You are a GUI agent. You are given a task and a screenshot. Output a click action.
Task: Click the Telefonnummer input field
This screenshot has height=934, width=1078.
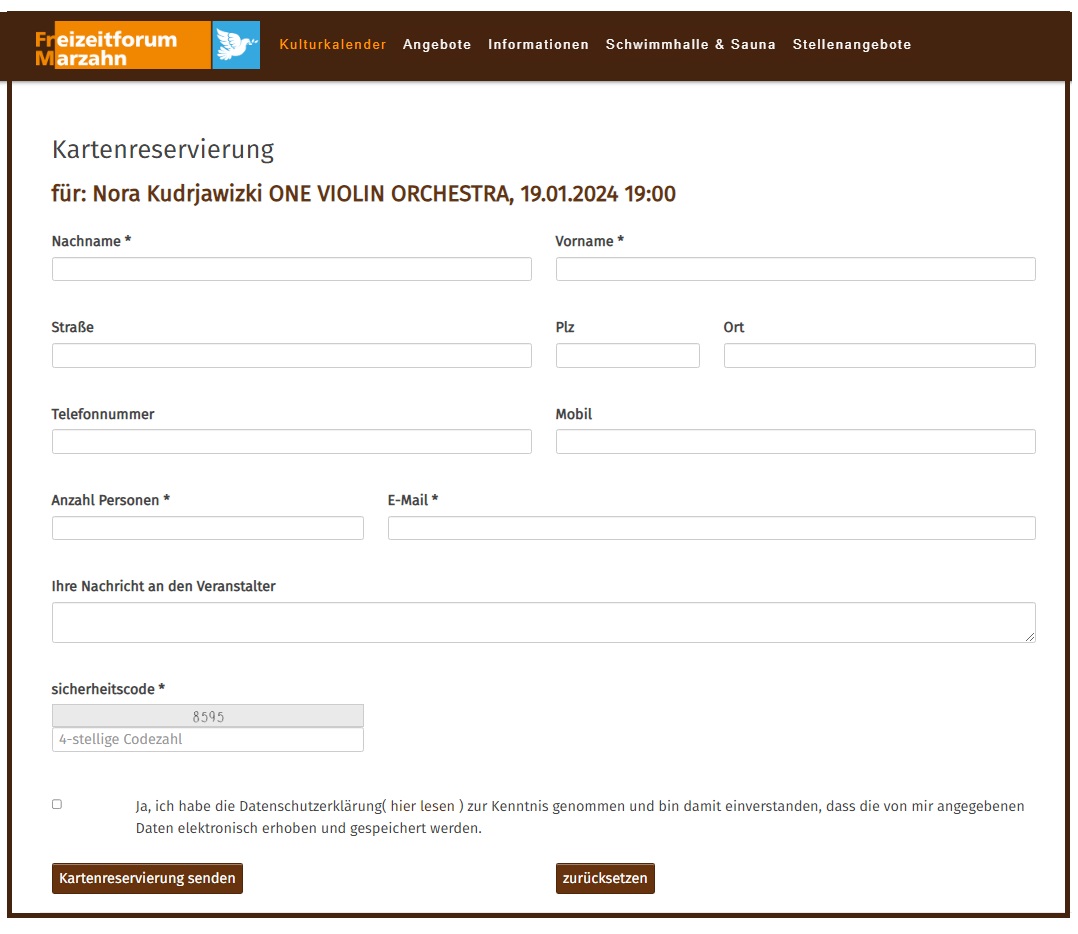click(x=292, y=442)
